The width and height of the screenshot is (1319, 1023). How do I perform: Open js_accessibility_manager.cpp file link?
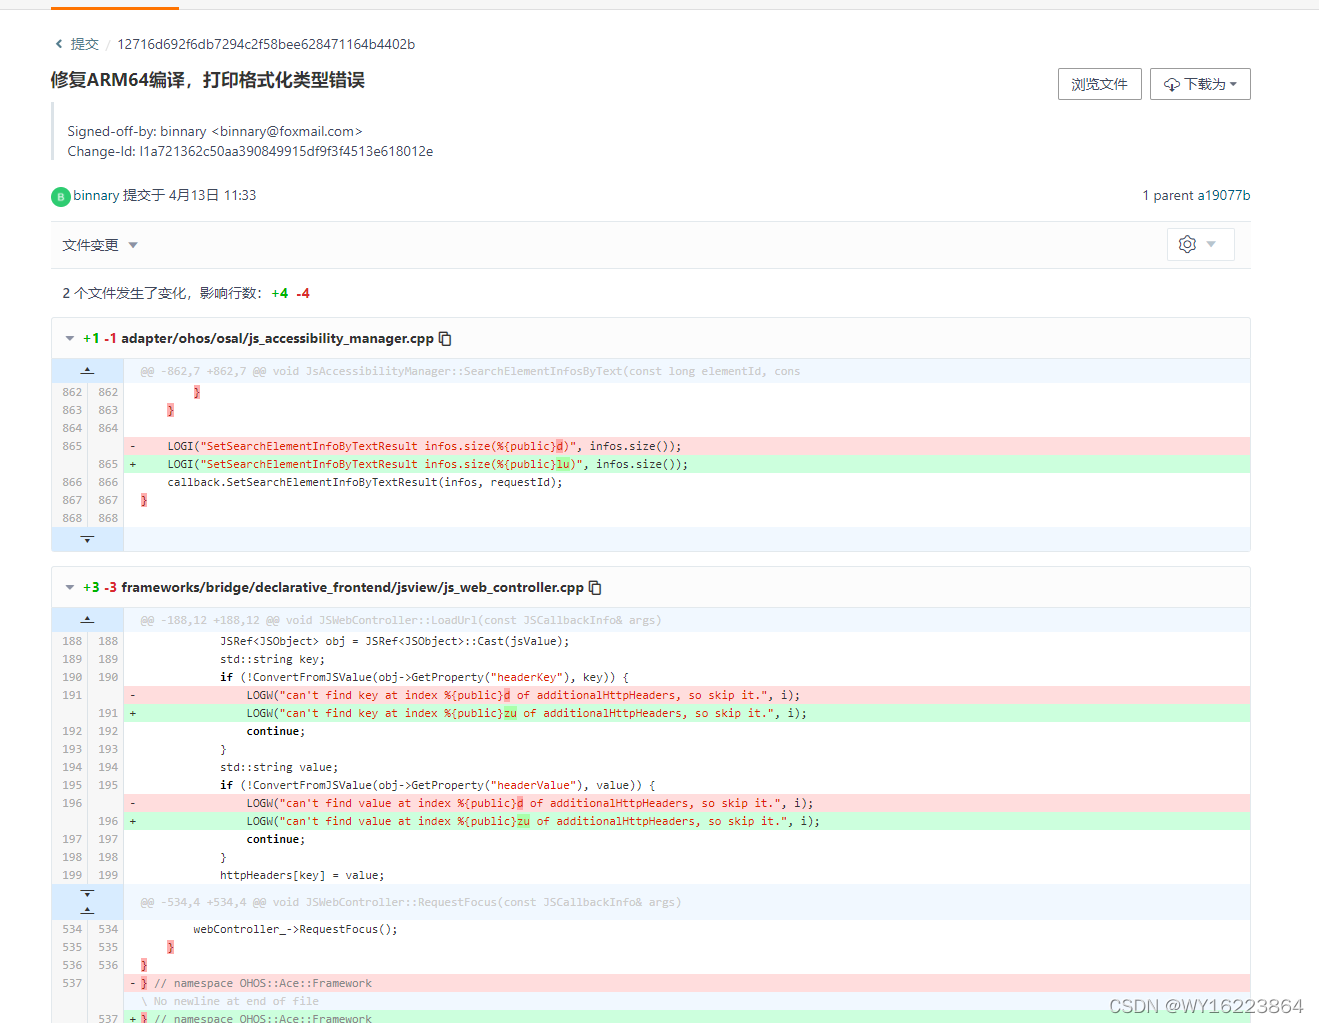coord(277,339)
